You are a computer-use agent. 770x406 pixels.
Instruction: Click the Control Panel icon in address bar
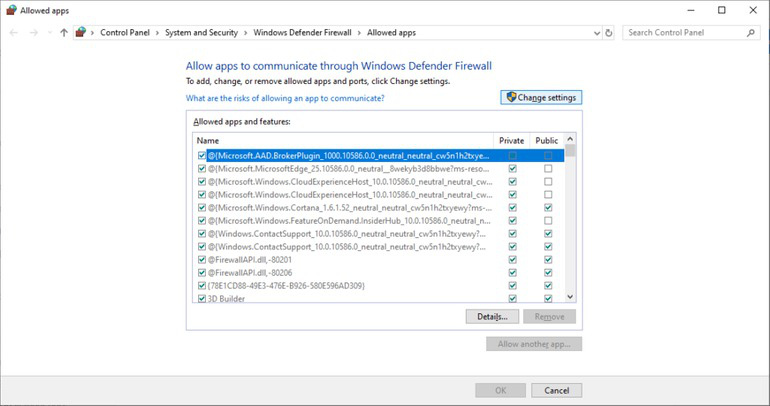click(81, 32)
